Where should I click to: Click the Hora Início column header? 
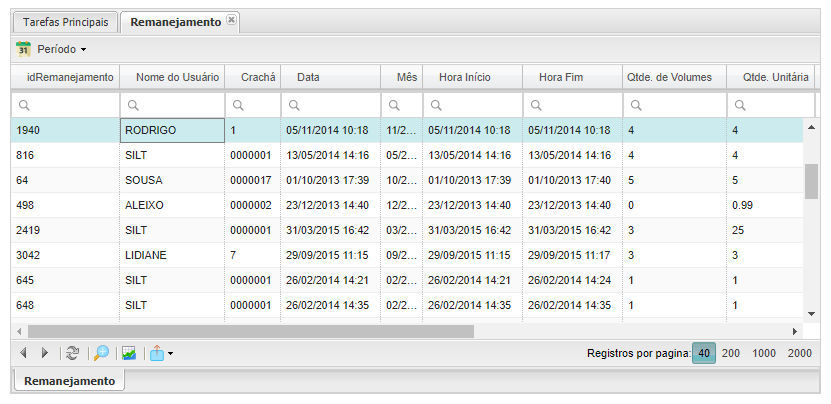[473, 77]
